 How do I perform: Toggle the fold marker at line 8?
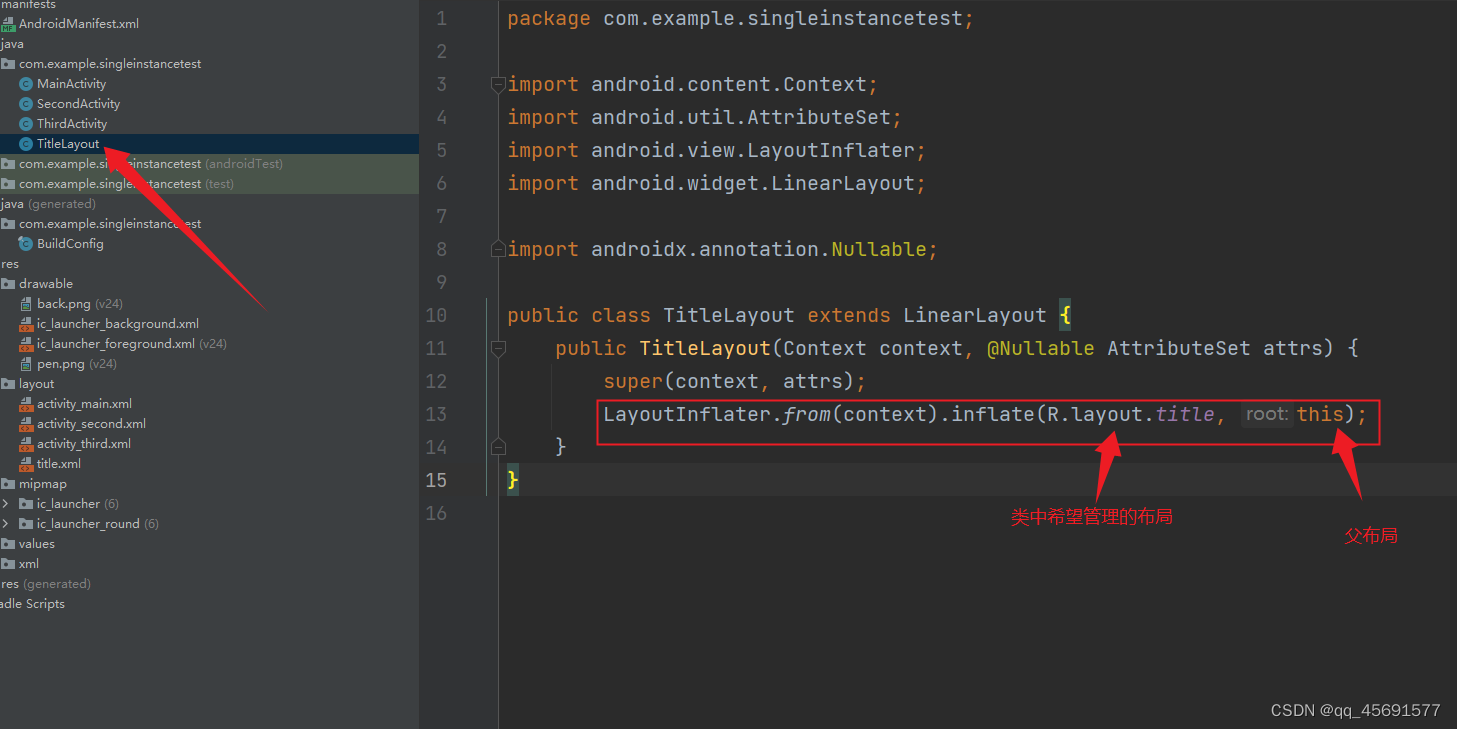click(498, 249)
